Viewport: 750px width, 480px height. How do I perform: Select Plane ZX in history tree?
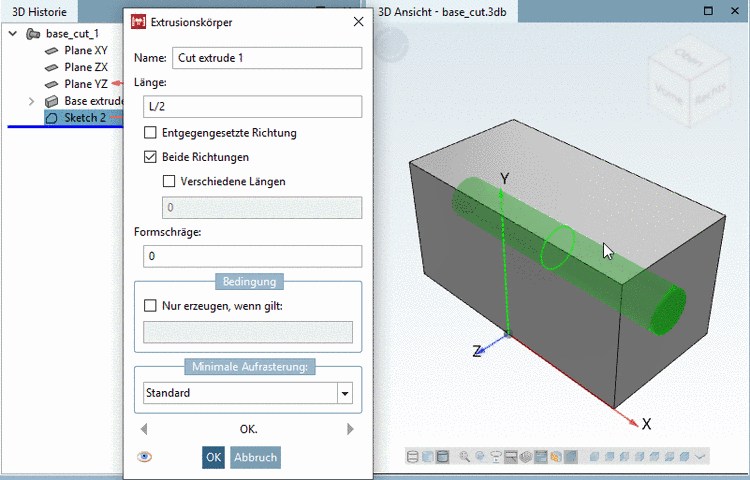[x=86, y=67]
